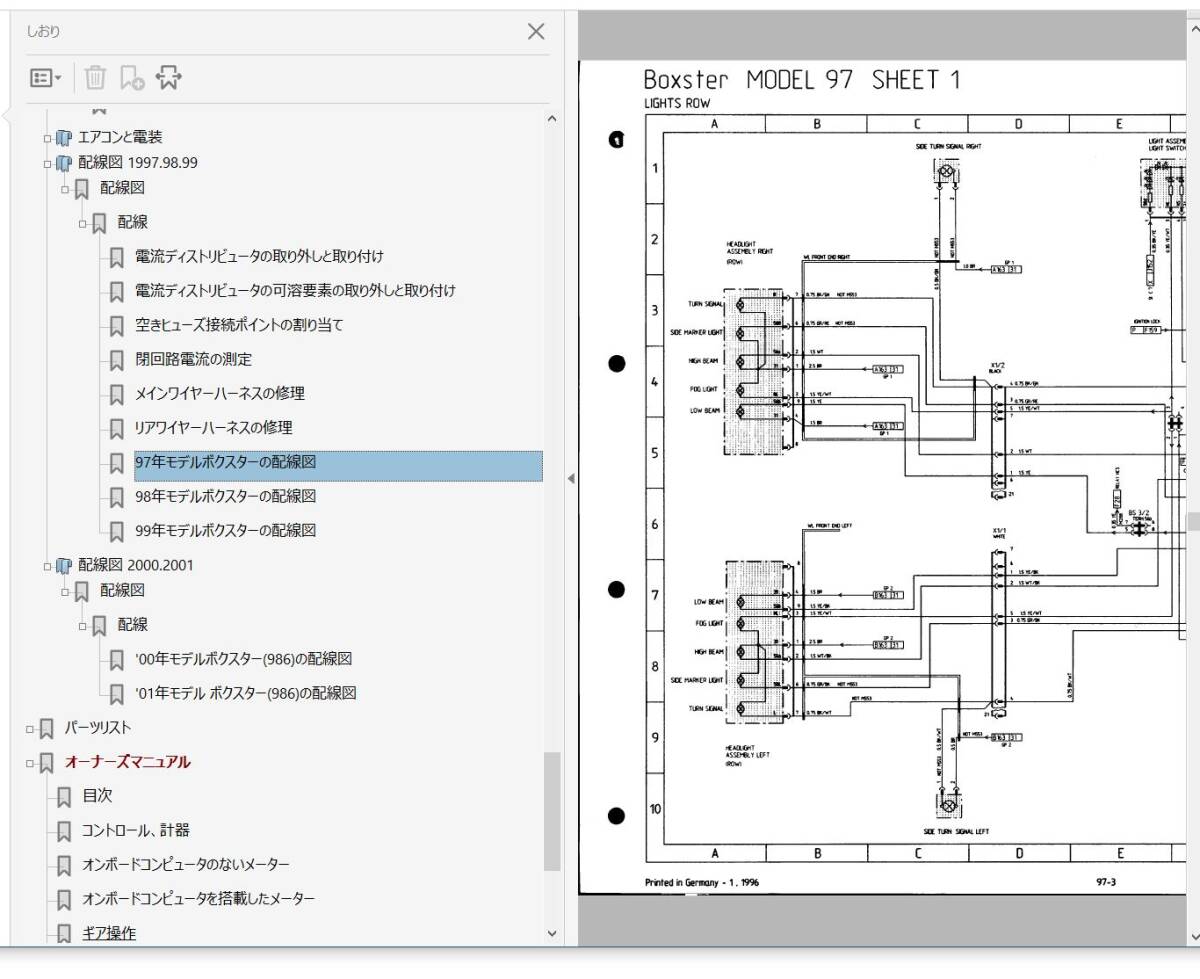Click the find current bookmark icon
The width and height of the screenshot is (1200, 979).
168,78
